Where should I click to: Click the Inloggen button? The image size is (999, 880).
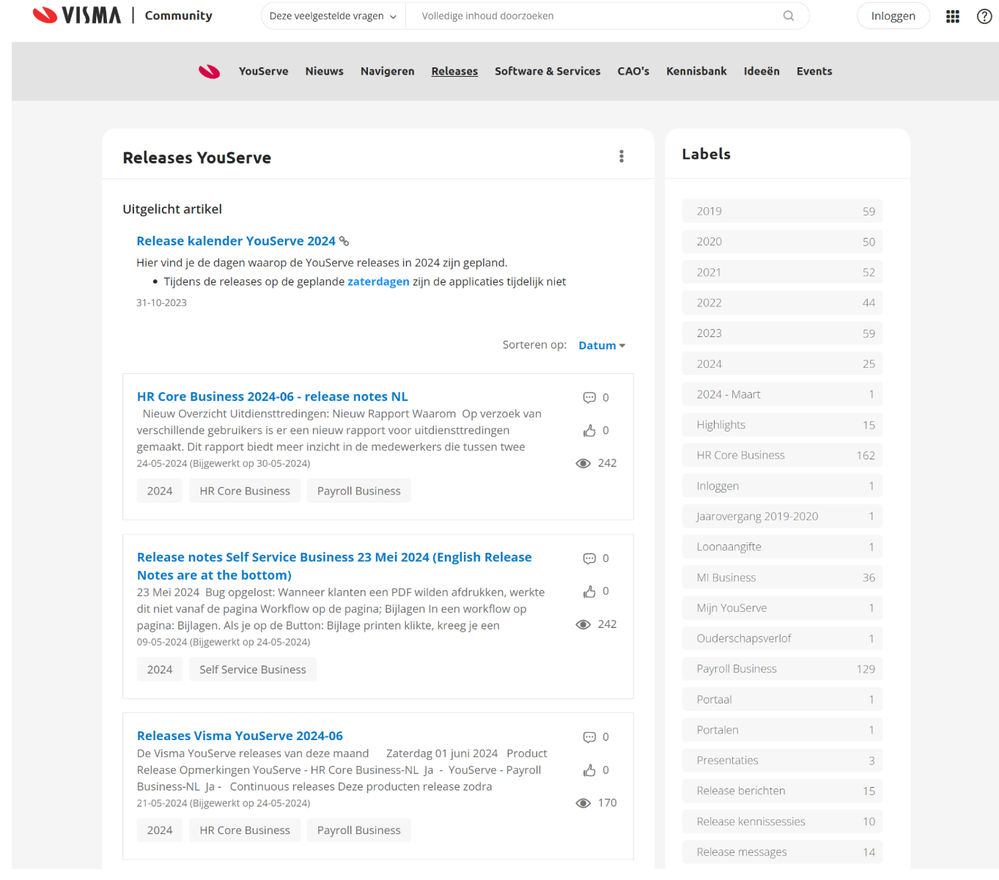pyautogui.click(x=893, y=16)
